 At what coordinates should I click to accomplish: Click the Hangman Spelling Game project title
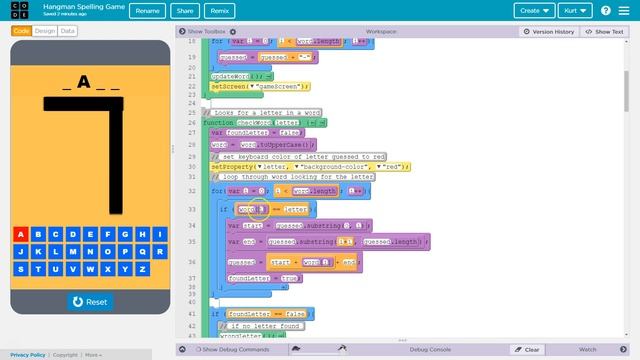(x=84, y=7)
